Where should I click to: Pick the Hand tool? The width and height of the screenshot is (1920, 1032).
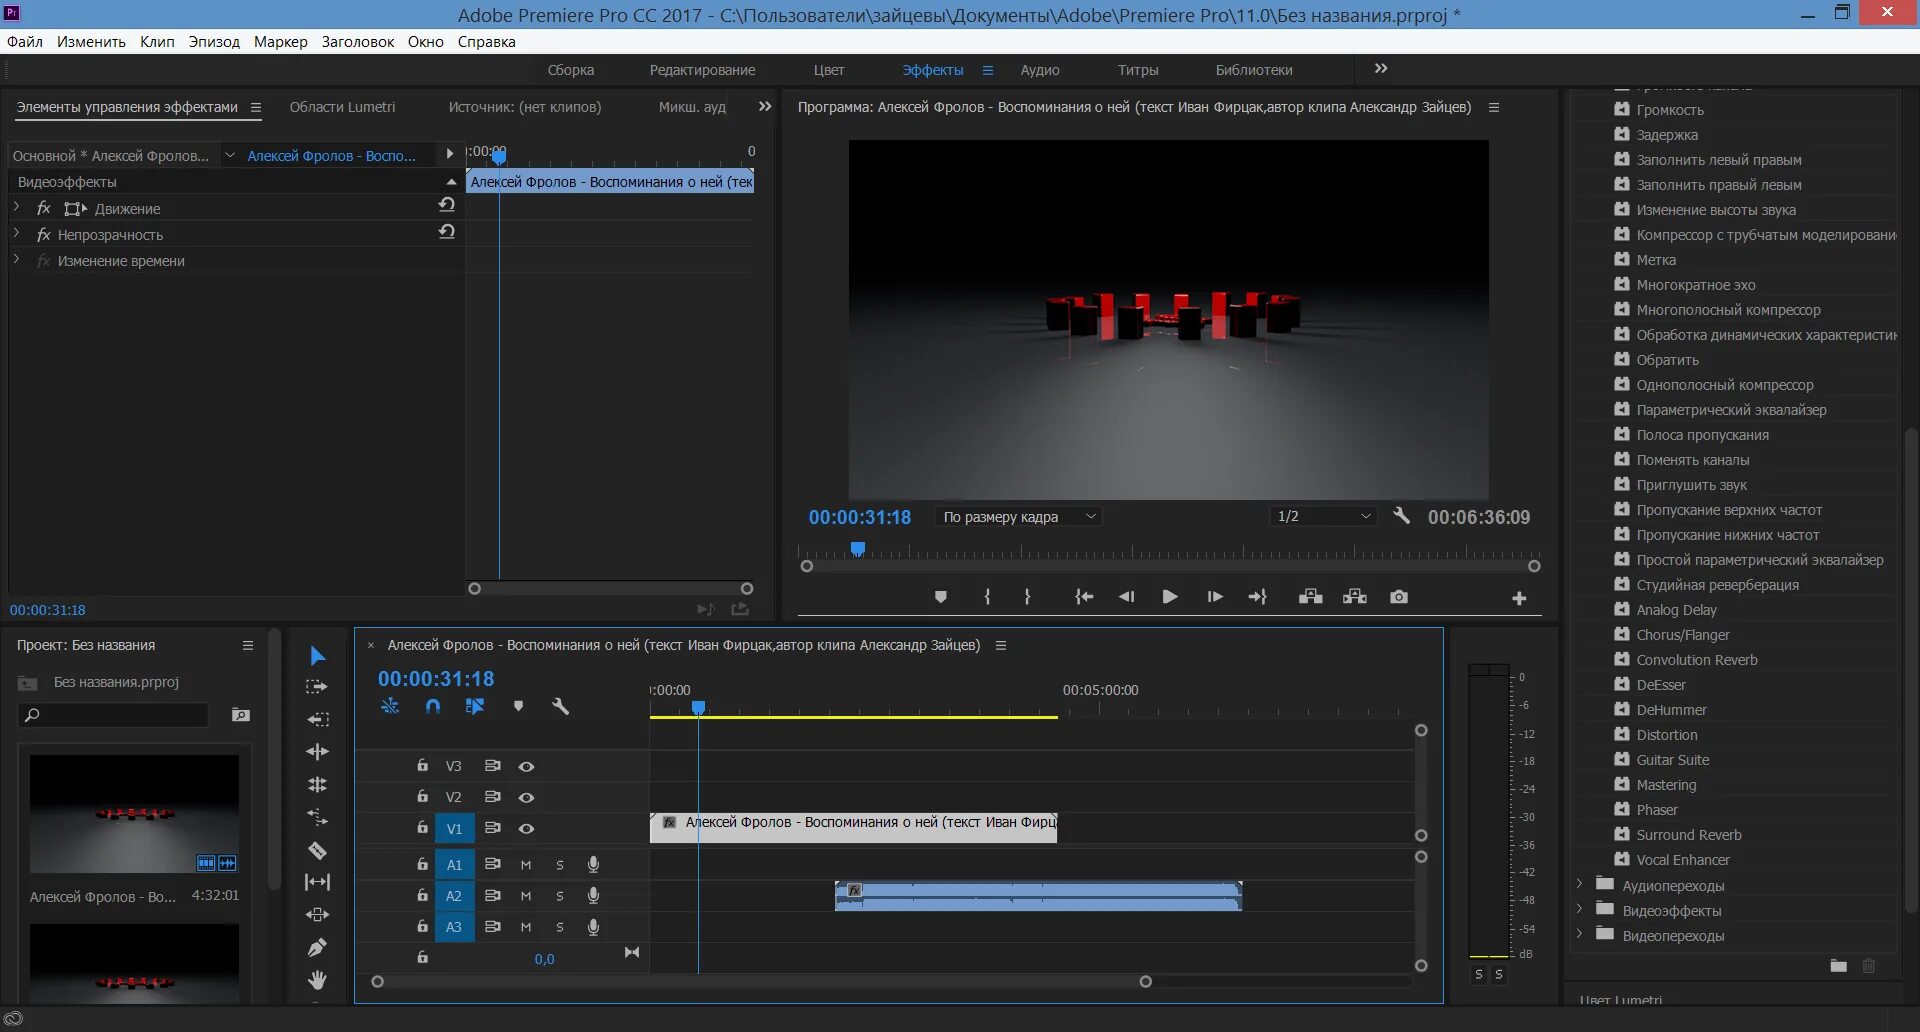[x=317, y=980]
